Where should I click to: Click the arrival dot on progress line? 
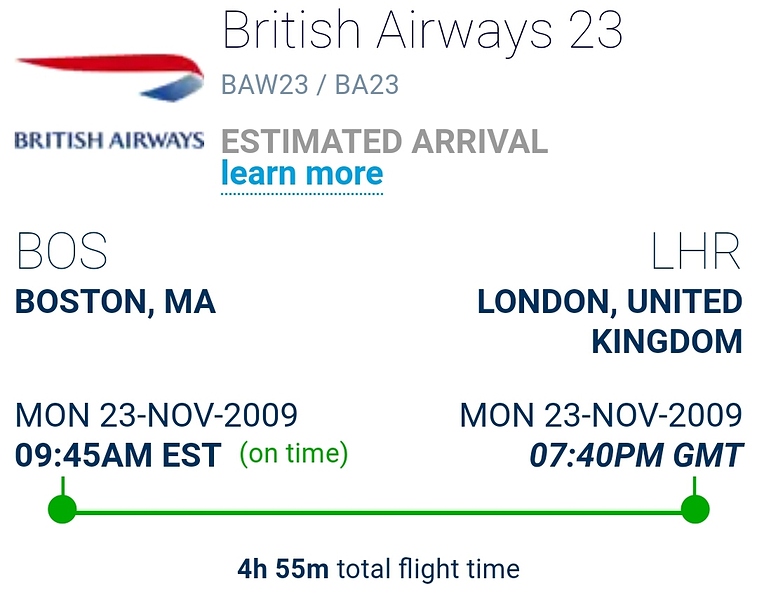(x=695, y=509)
